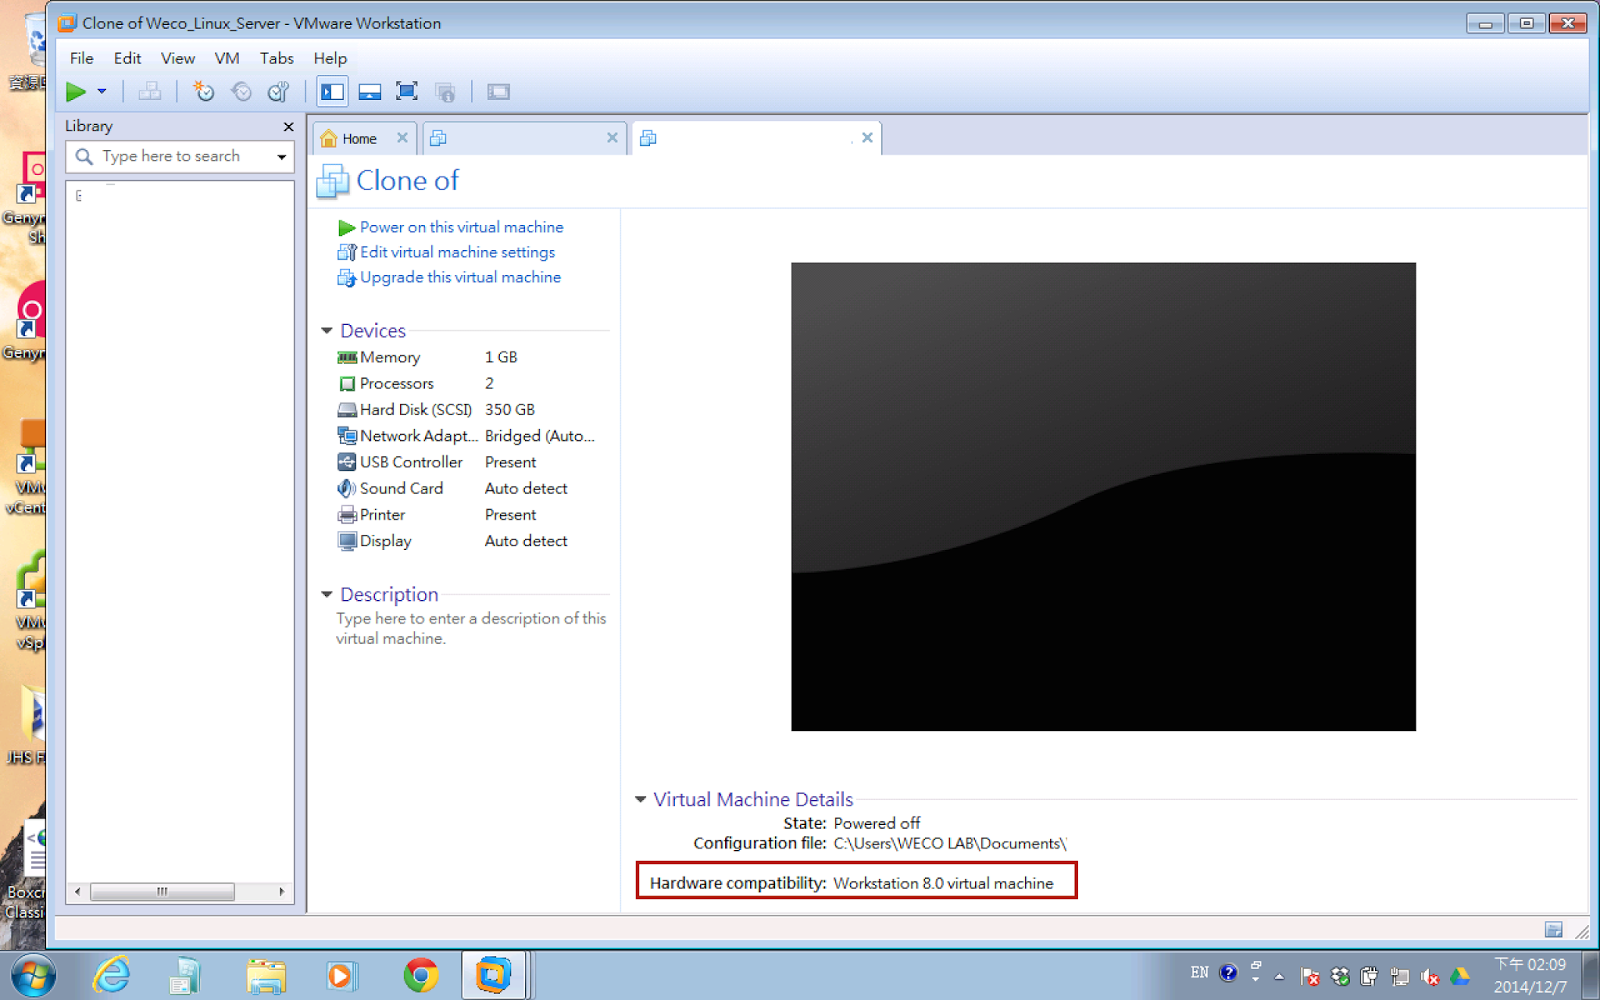Click the console view toolbar icon
The width and height of the screenshot is (1600, 1000).
click(499, 92)
